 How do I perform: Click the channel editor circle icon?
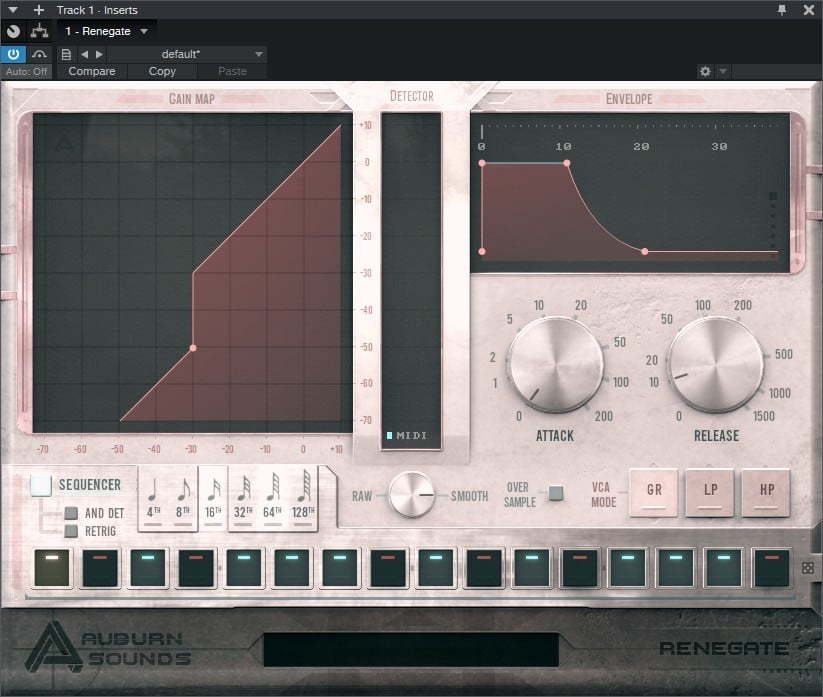tap(13, 31)
